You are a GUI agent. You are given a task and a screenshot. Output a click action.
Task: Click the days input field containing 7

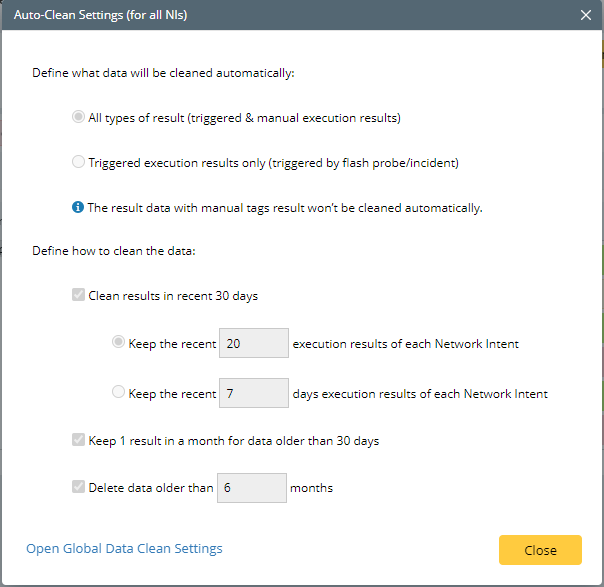(x=253, y=393)
